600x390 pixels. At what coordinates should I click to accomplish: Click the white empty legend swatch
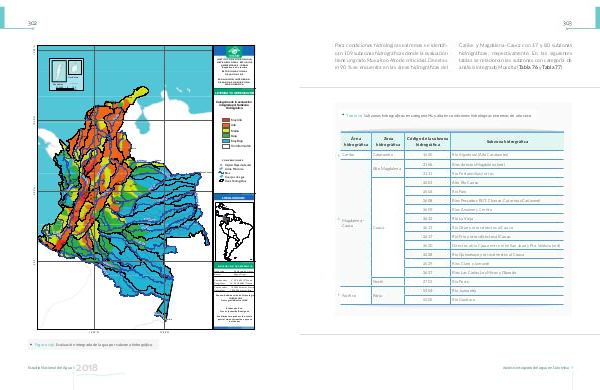coord(226,146)
